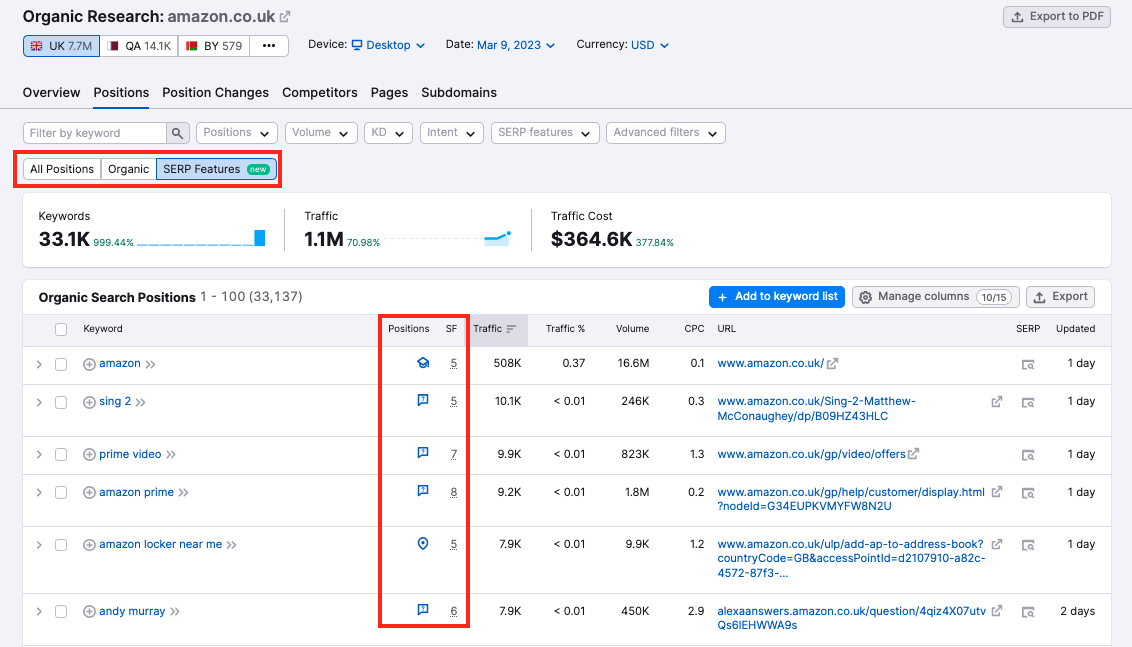Change Currency USD dropdown

[x=650, y=45]
